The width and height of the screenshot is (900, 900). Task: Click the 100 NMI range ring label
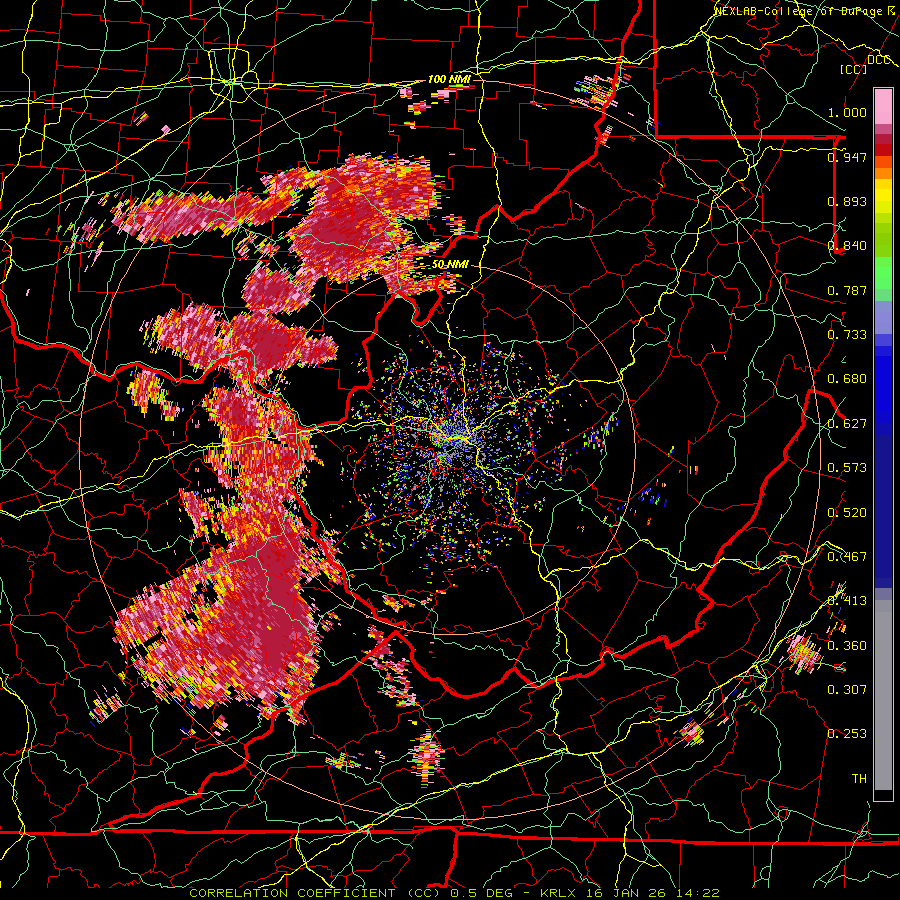[449, 79]
